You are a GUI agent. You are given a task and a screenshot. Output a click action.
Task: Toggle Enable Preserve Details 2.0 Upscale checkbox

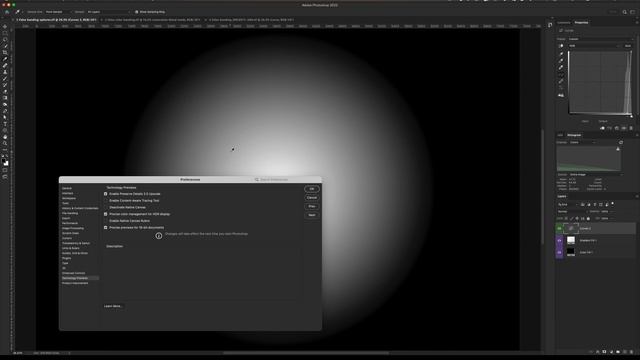tap(106, 194)
